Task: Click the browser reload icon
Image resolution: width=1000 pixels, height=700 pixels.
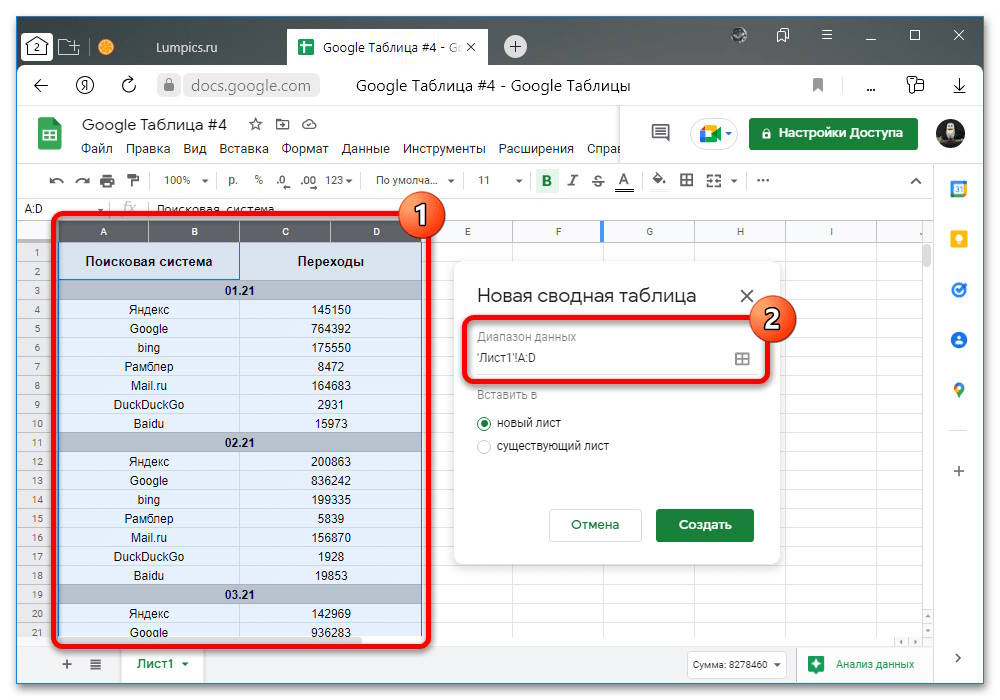Action: [x=129, y=85]
